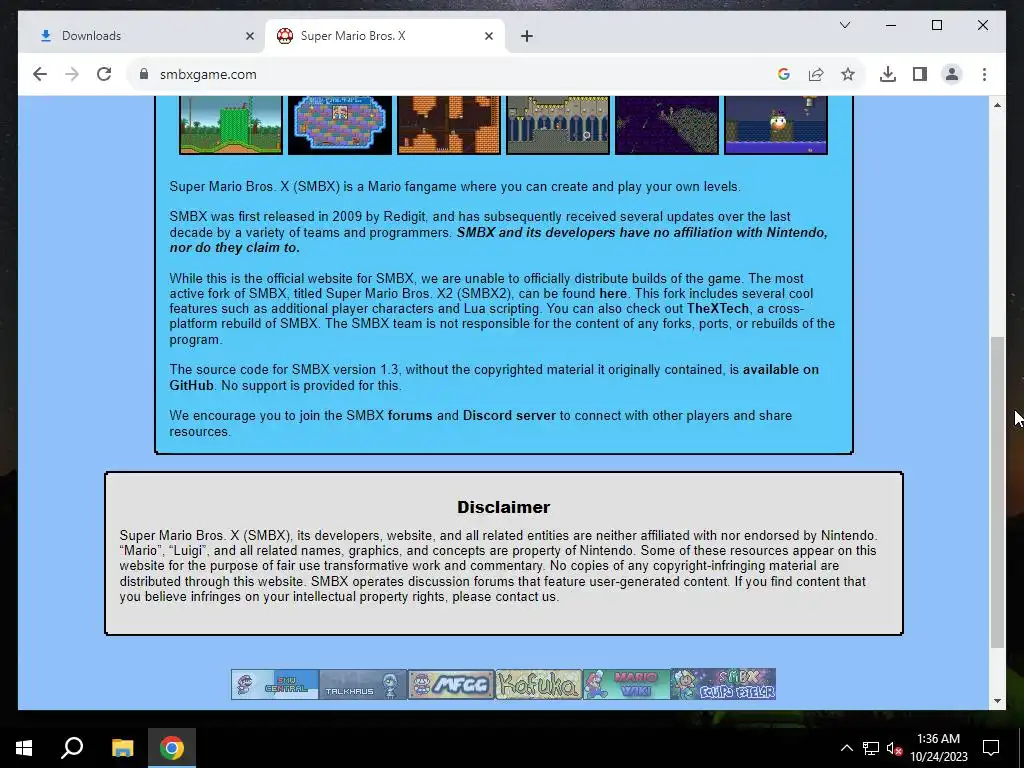Image resolution: width=1024 pixels, height=768 pixels.
Task: Click the MFGG affiliate banner
Action: (x=451, y=684)
